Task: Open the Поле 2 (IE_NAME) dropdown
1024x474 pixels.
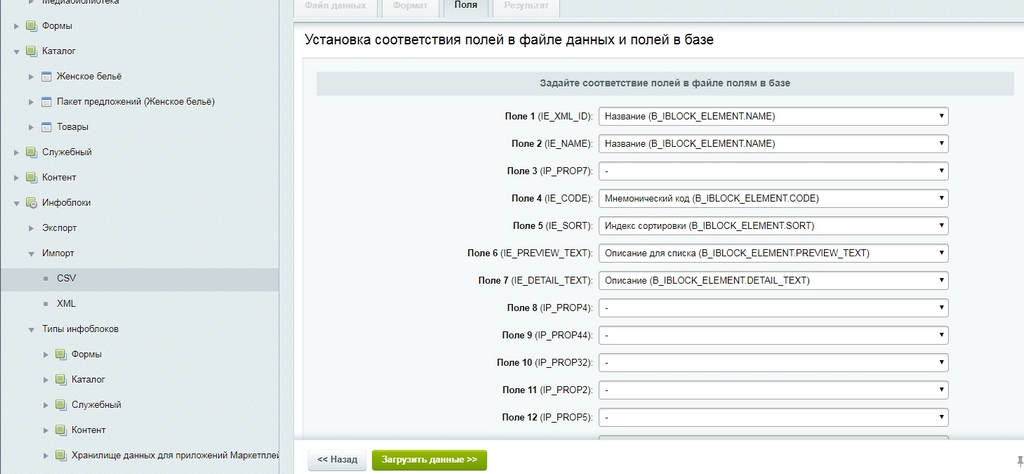Action: (773, 144)
